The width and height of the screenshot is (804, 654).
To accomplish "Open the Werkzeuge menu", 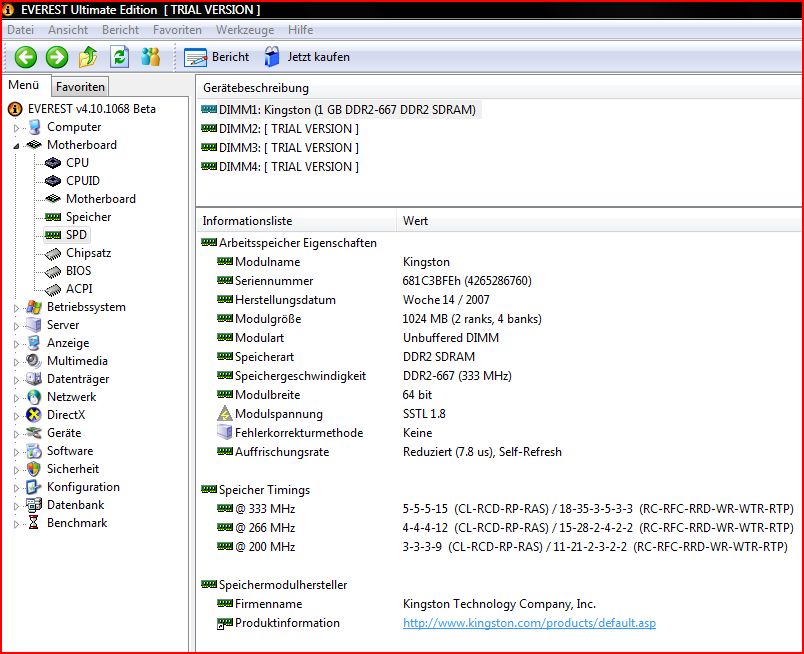I will tap(245, 30).
